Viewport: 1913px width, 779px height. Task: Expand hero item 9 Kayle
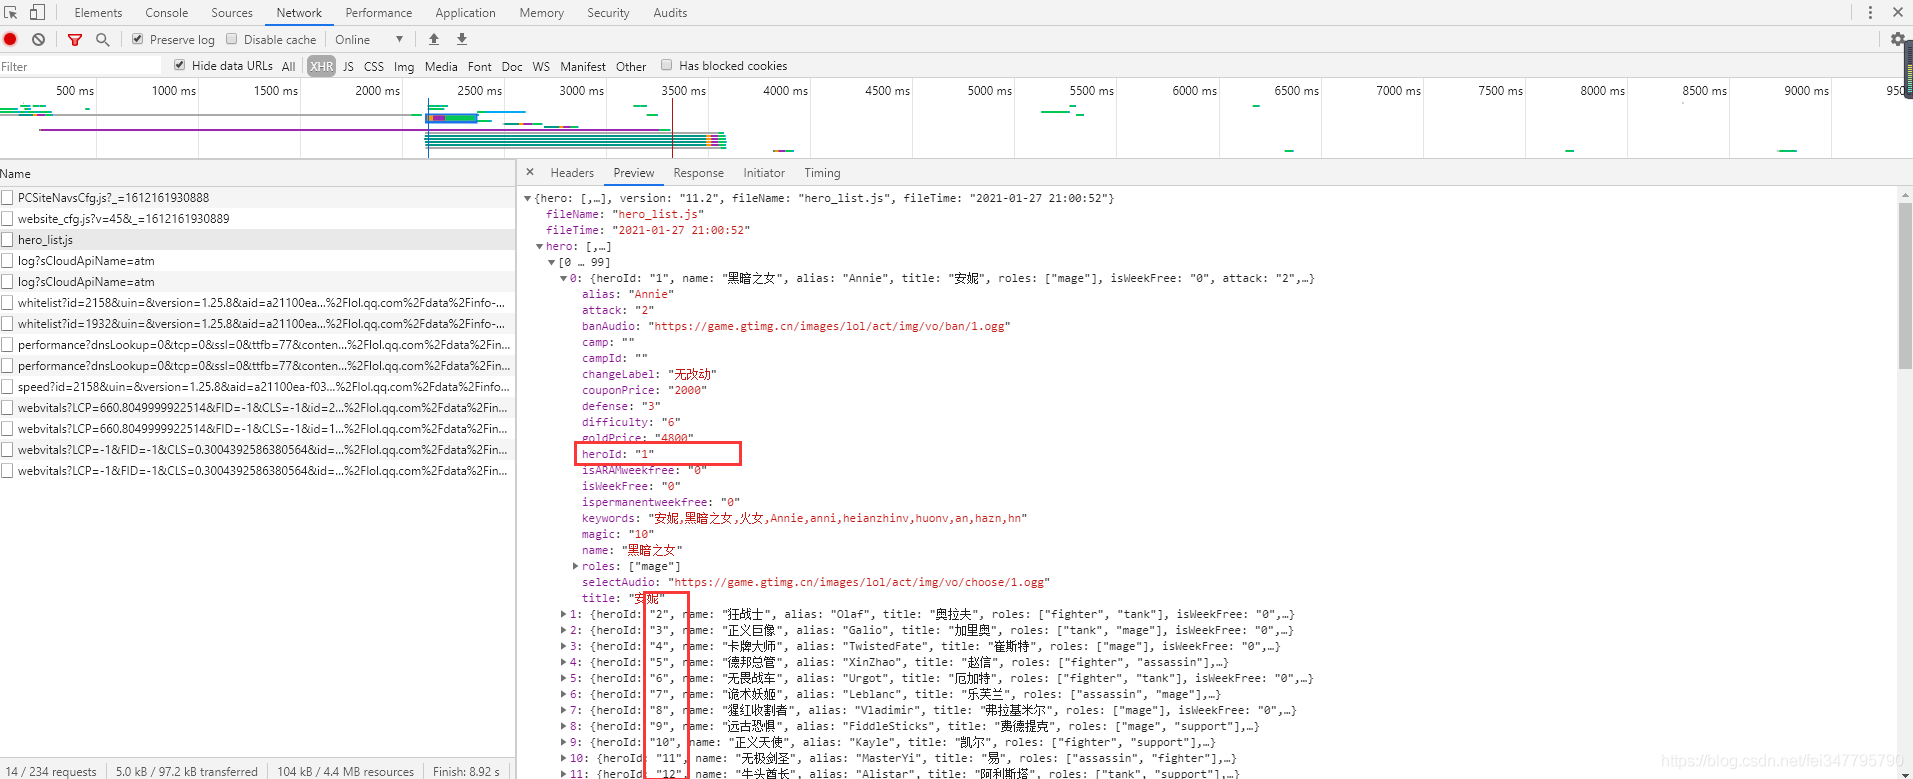coord(564,742)
